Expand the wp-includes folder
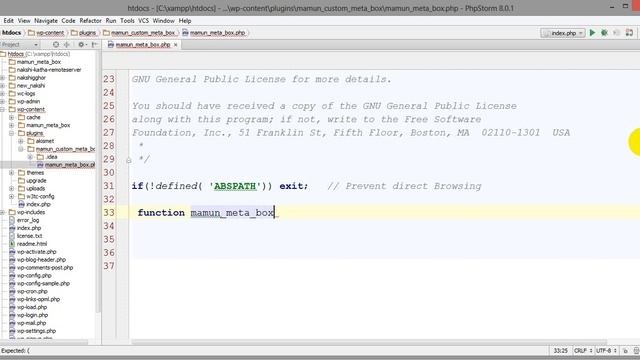 [3, 212]
